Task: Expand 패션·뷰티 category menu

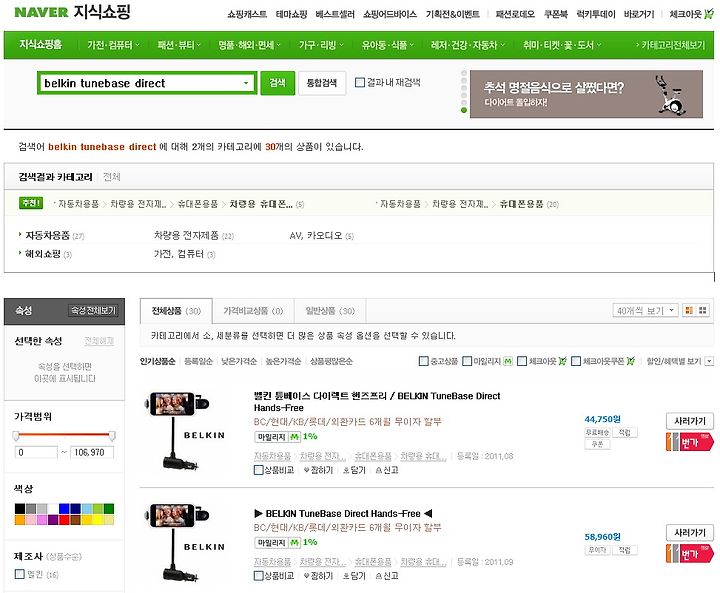Action: 179,45
